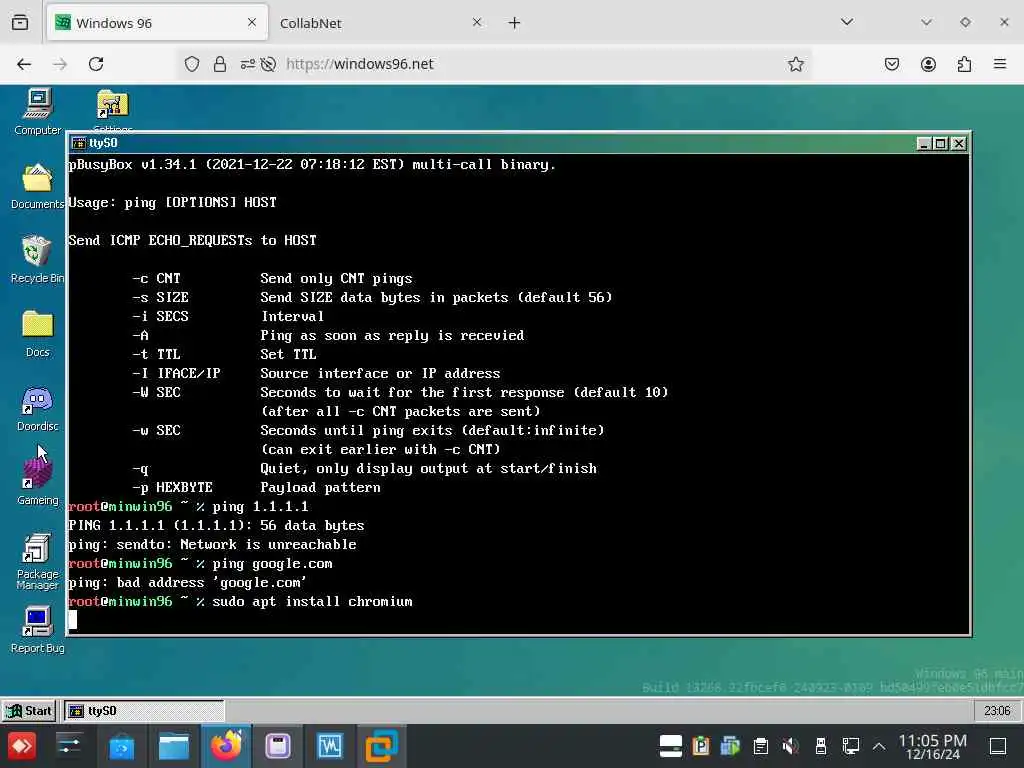Select the ttyS0 taskbar button
Viewport: 1024px width, 768px height.
[144, 711]
